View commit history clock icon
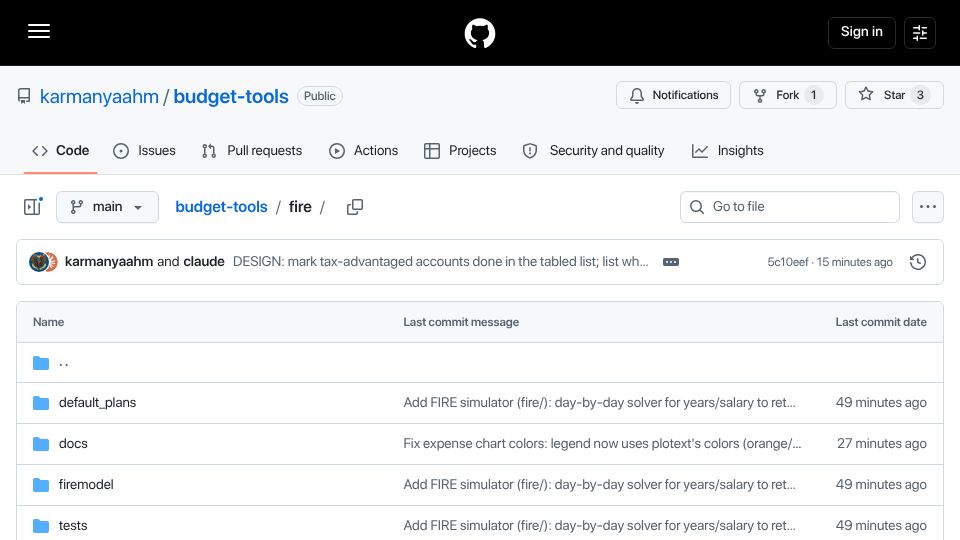The width and height of the screenshot is (960, 540). click(918, 262)
